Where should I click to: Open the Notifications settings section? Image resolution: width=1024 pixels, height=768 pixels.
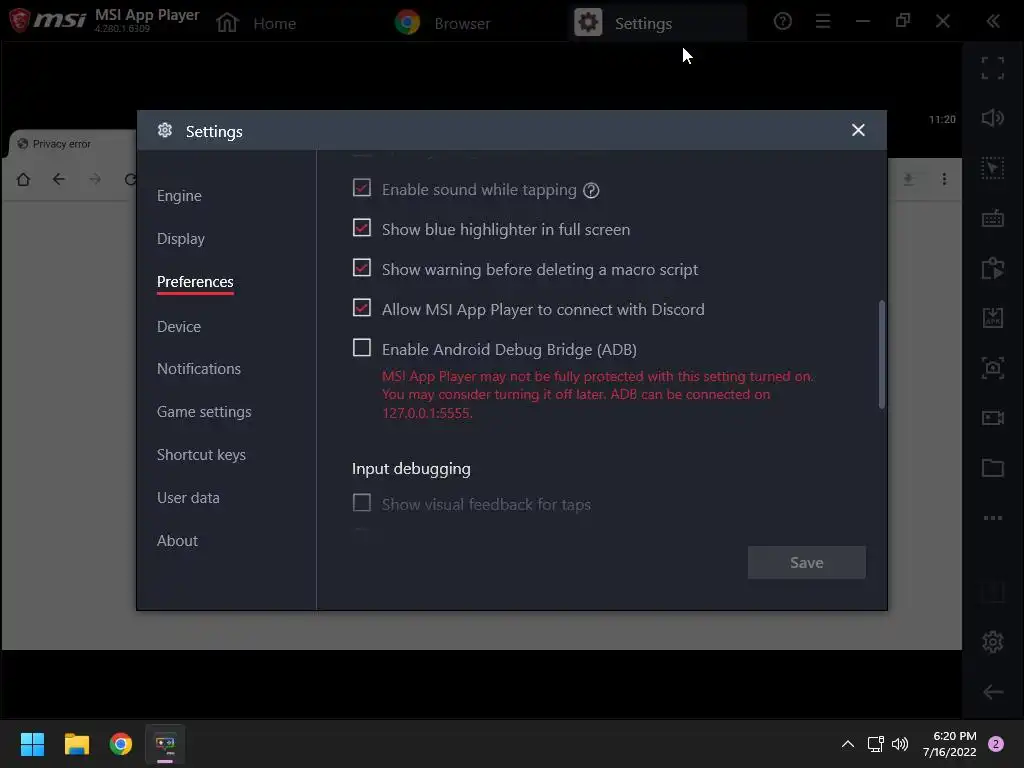tap(199, 369)
